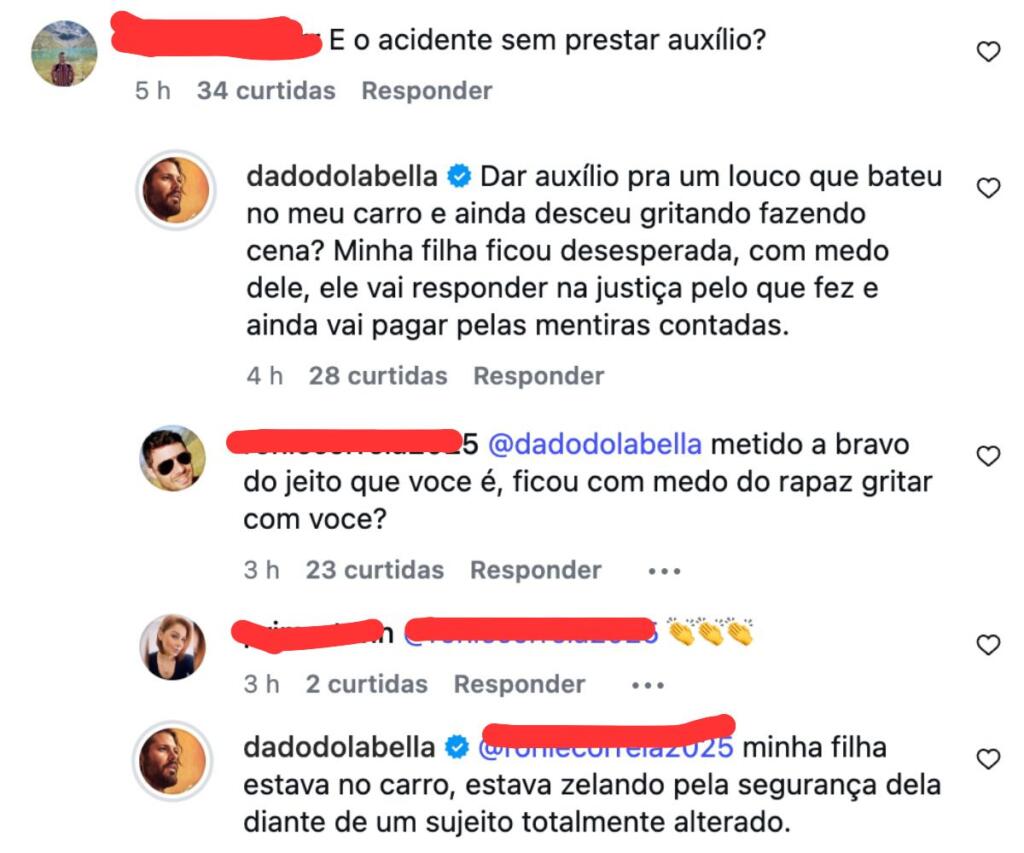Reply to the comment with 23 curtidas

tap(536, 570)
